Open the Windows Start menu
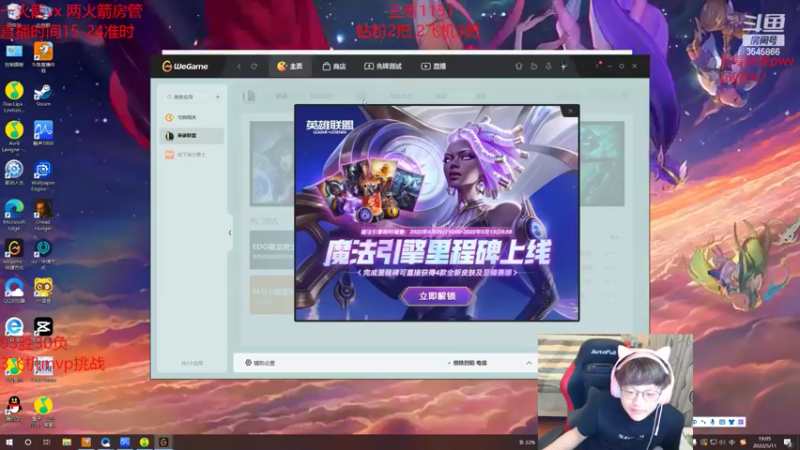Image resolution: width=800 pixels, height=450 pixels. click(9, 442)
